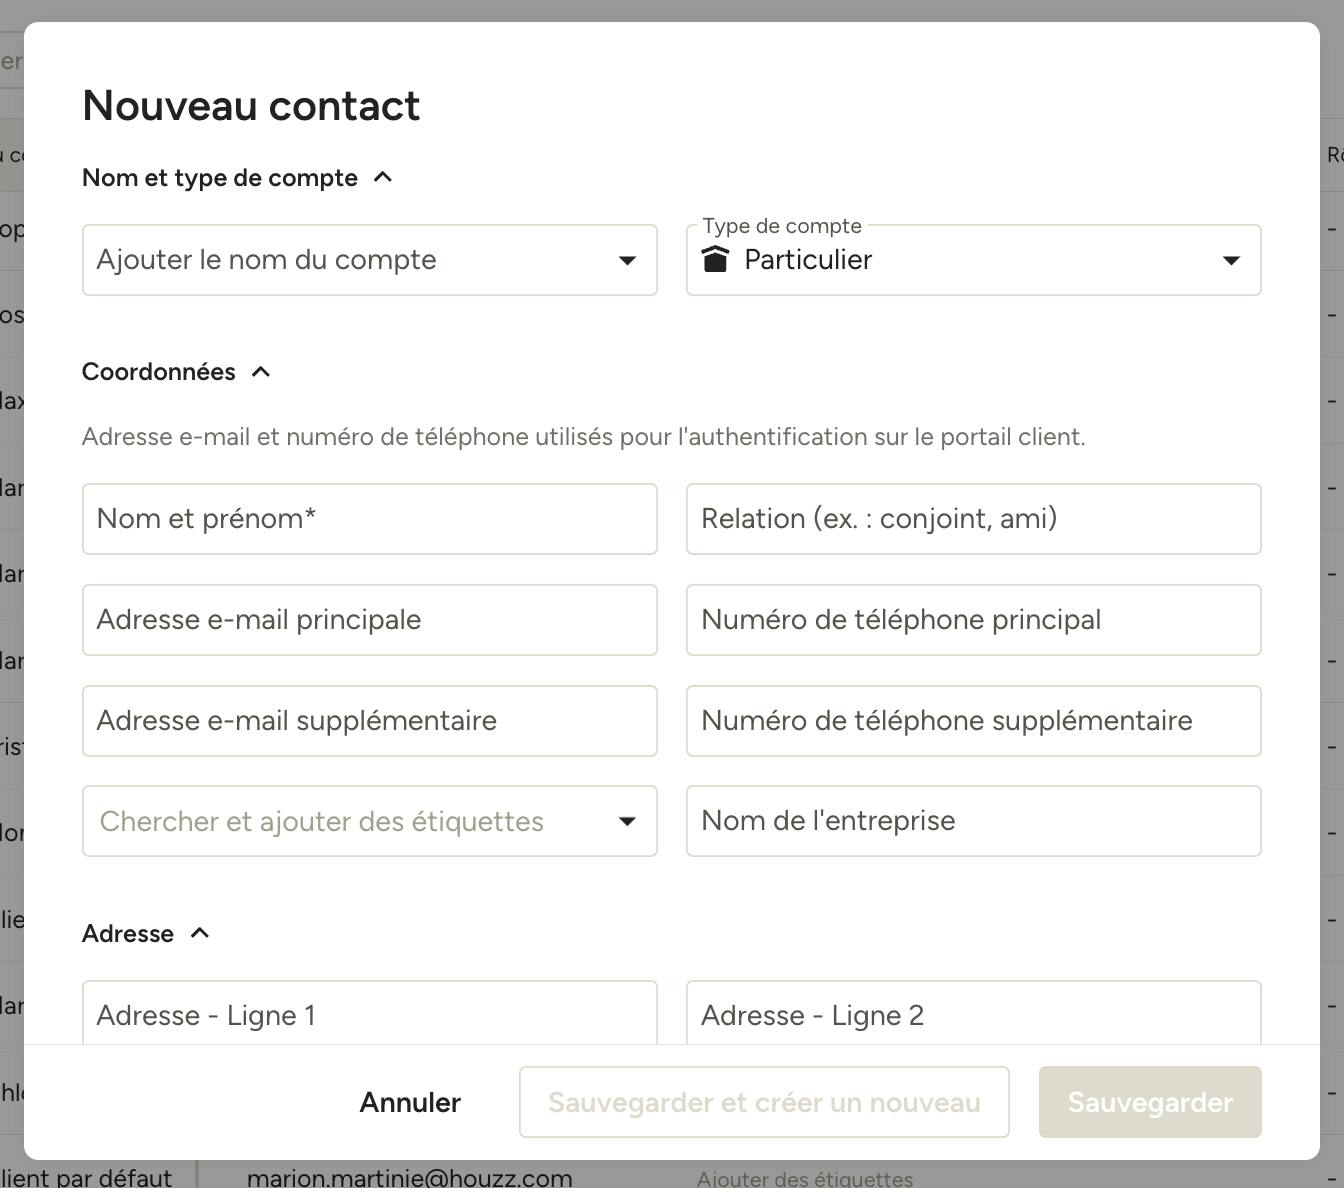Open the Ajouter le nom du compte dropdown
Image resolution: width=1344 pixels, height=1188 pixels.
[369, 260]
